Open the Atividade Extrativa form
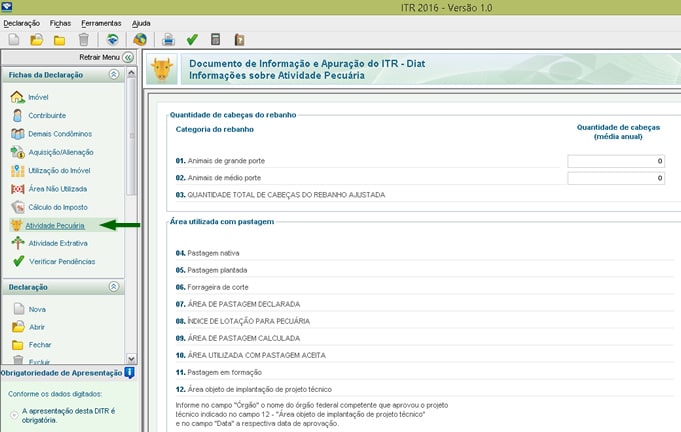Screen dimensions: 681x432 (x=58, y=243)
